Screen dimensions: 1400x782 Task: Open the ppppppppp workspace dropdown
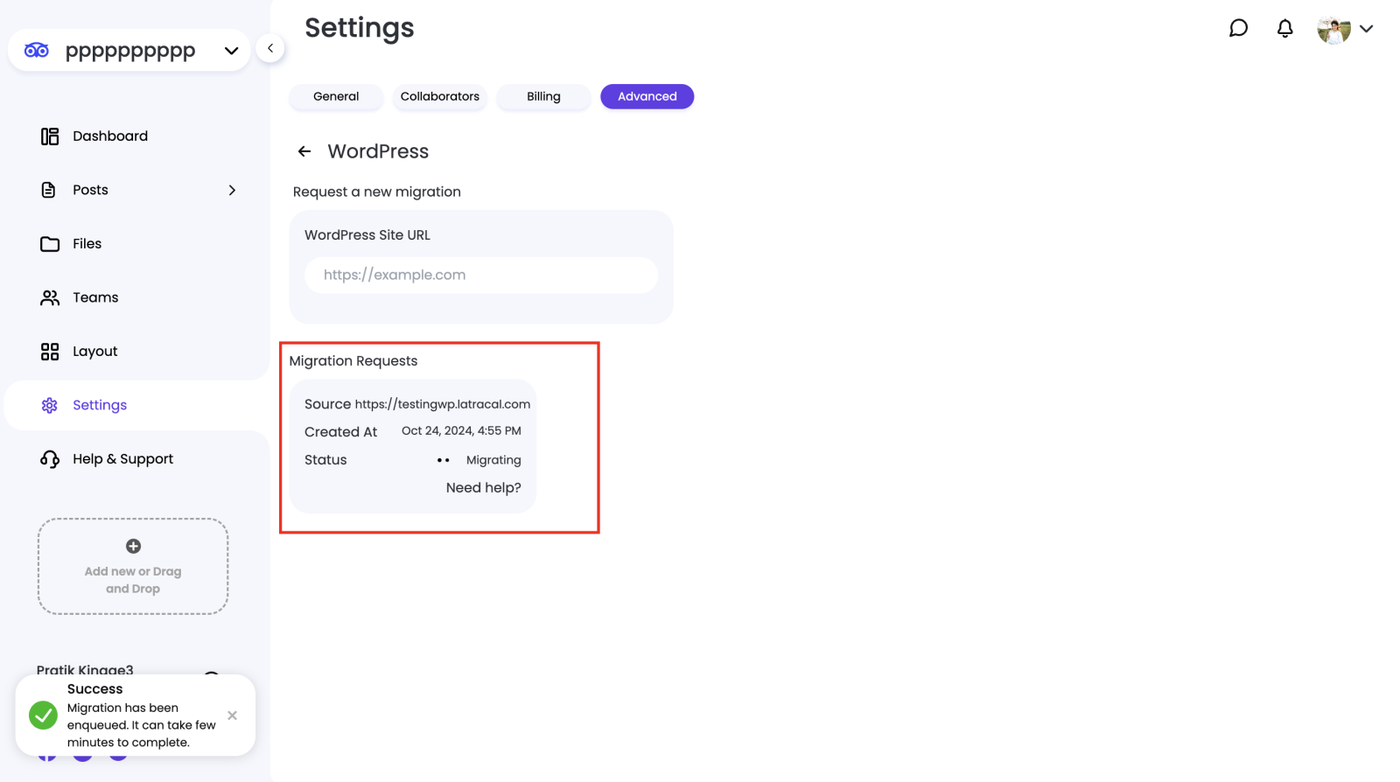point(231,51)
